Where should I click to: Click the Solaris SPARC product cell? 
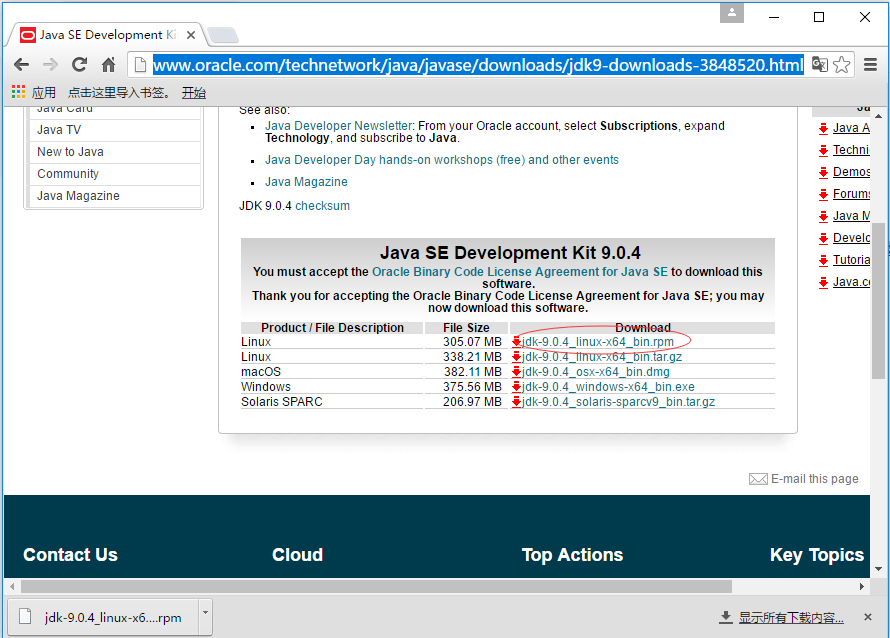tap(282, 402)
